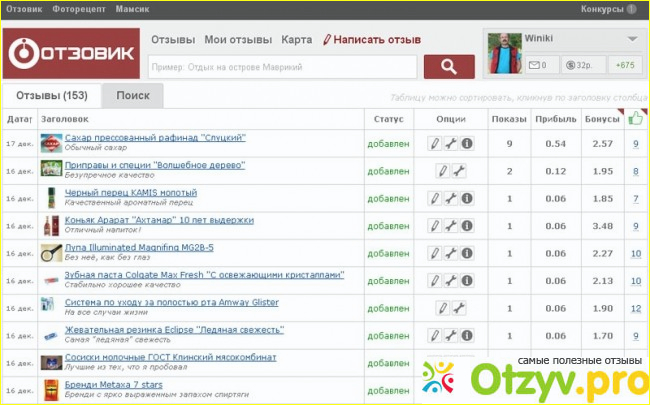Sort table by Прибыль column header
This screenshot has height=405, width=650.
point(555,118)
